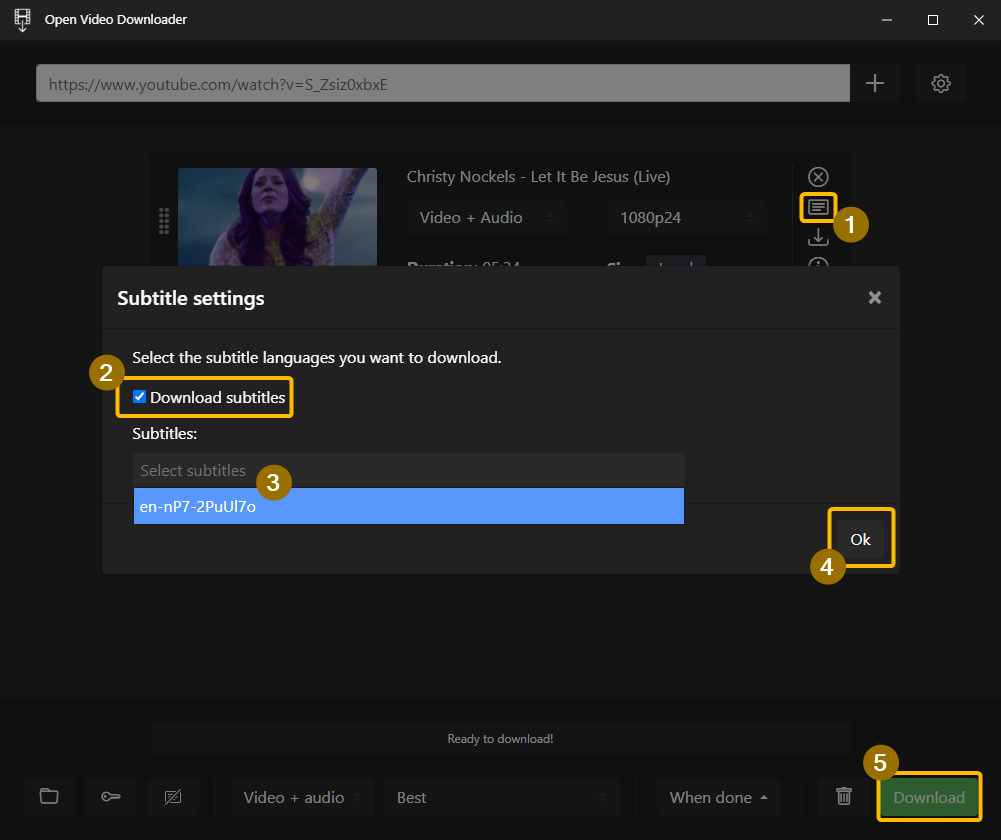Open bottom Video + audio type dropdown
This screenshot has width=1001, height=840.
pos(302,797)
